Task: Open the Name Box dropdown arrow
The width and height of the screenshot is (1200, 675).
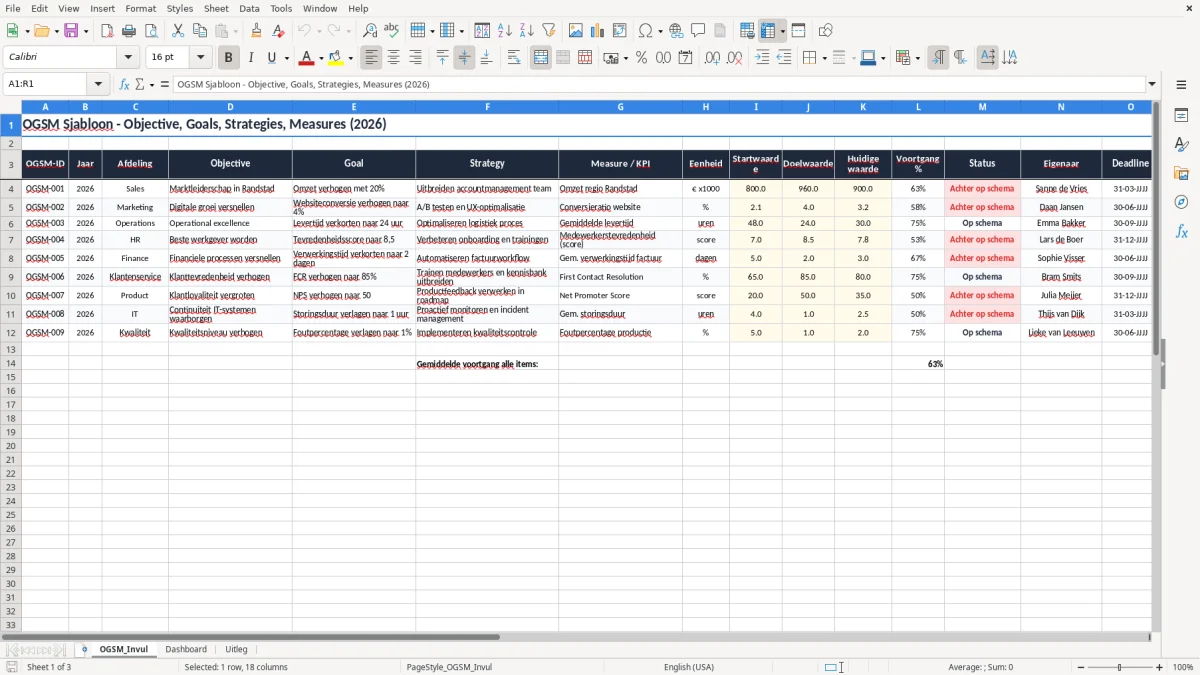Action: coord(99,84)
